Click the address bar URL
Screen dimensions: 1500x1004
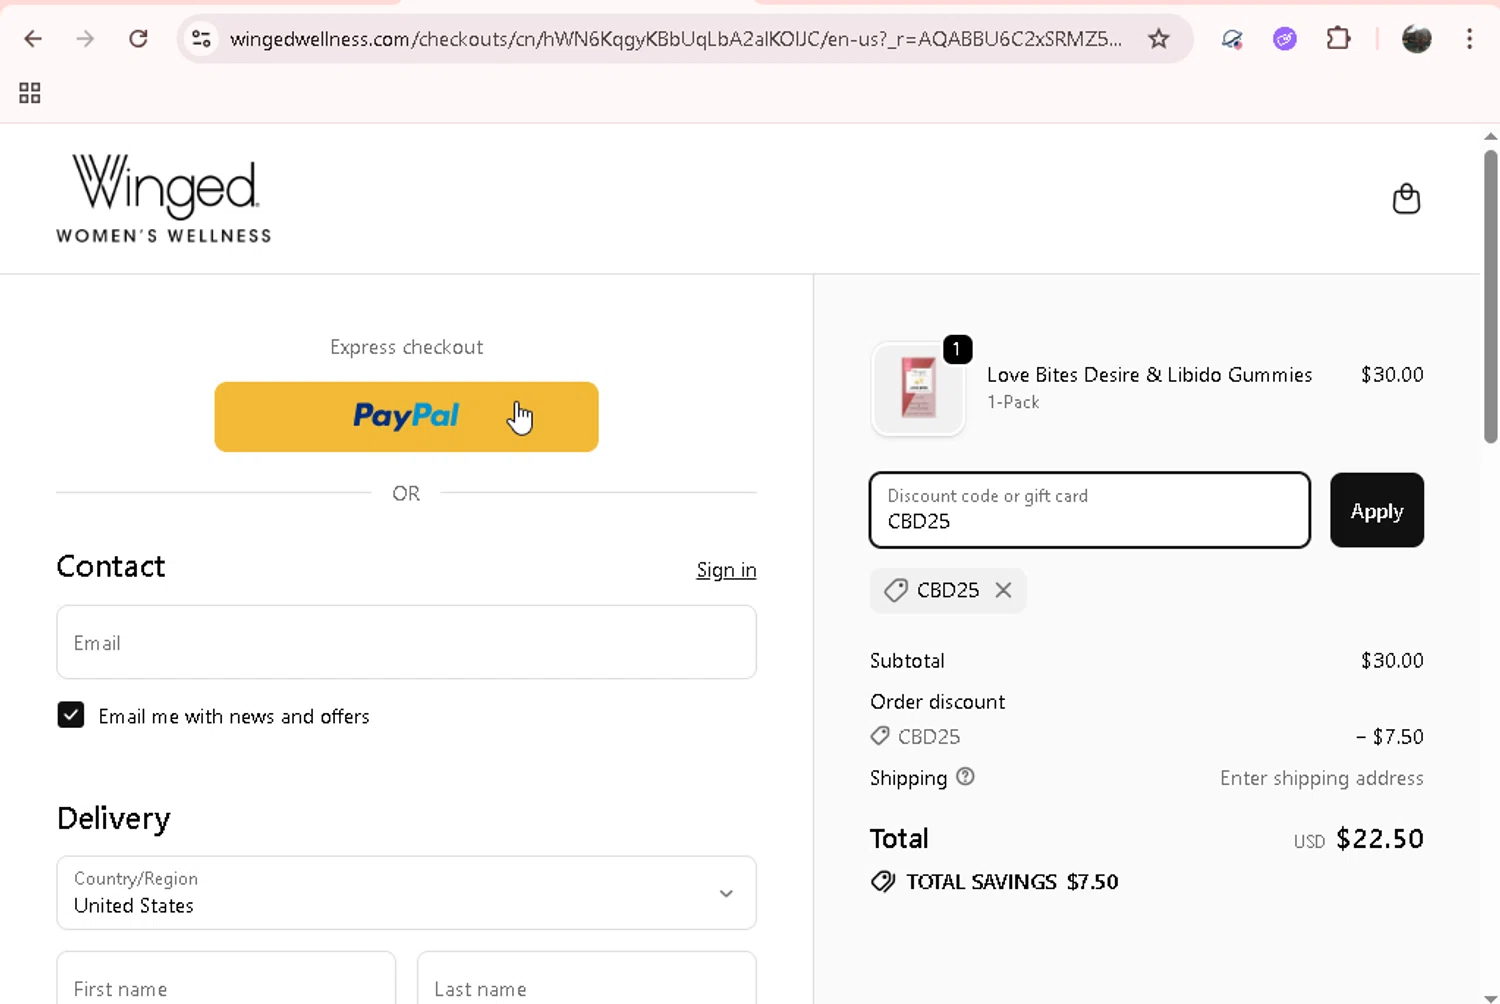675,39
